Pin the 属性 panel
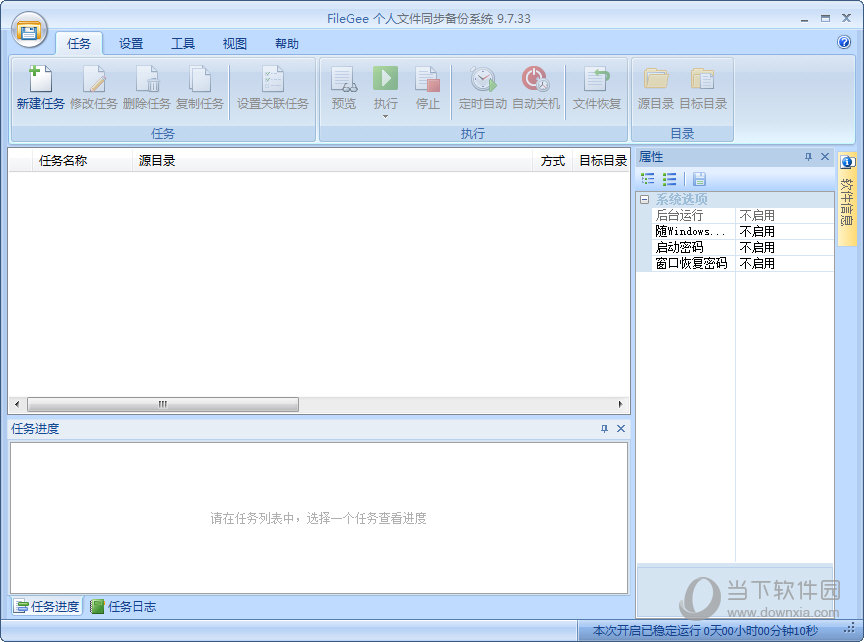 (x=808, y=157)
